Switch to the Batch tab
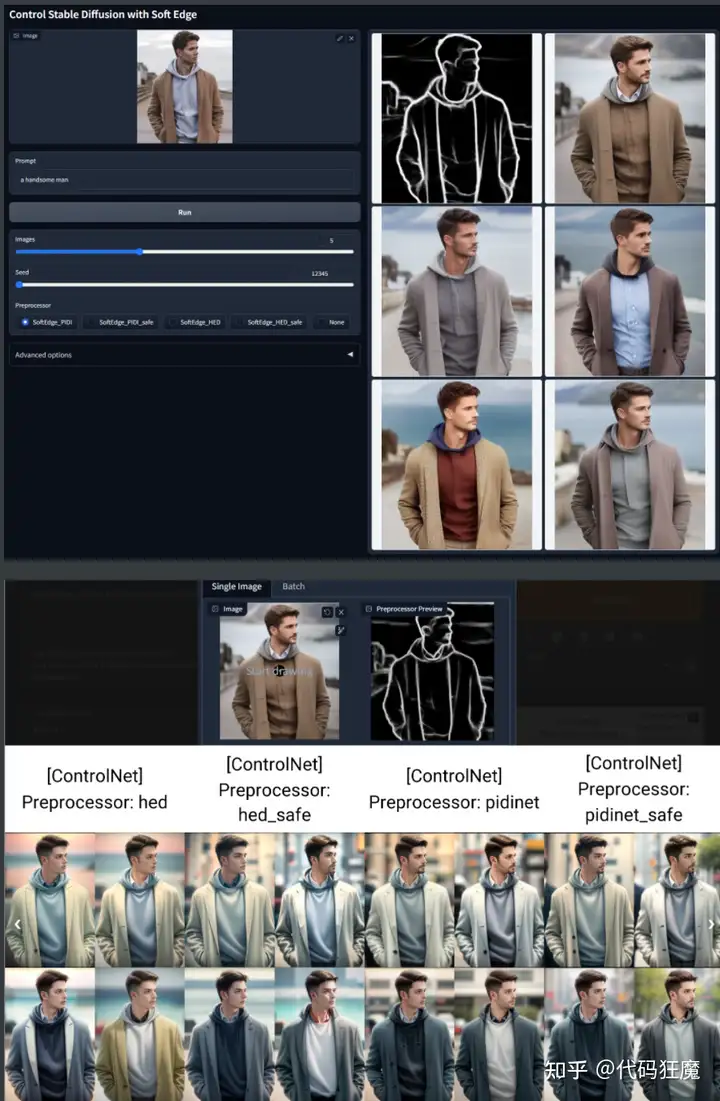Viewport: 720px width, 1101px height. pos(294,586)
